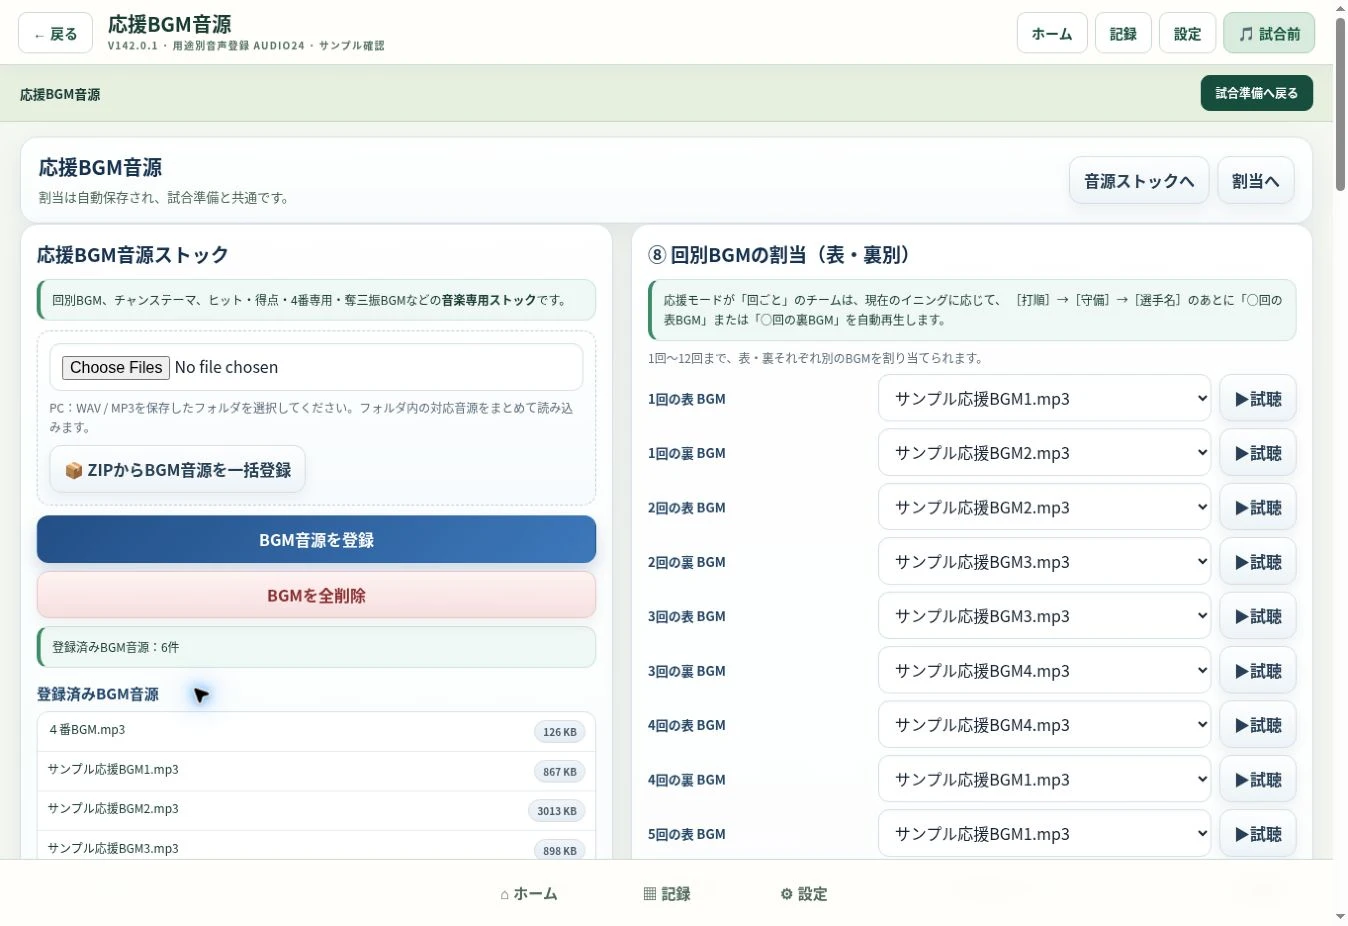The width and height of the screenshot is (1348, 926).
Task: Click the 3013 KB size badge
Action: pyautogui.click(x=557, y=811)
